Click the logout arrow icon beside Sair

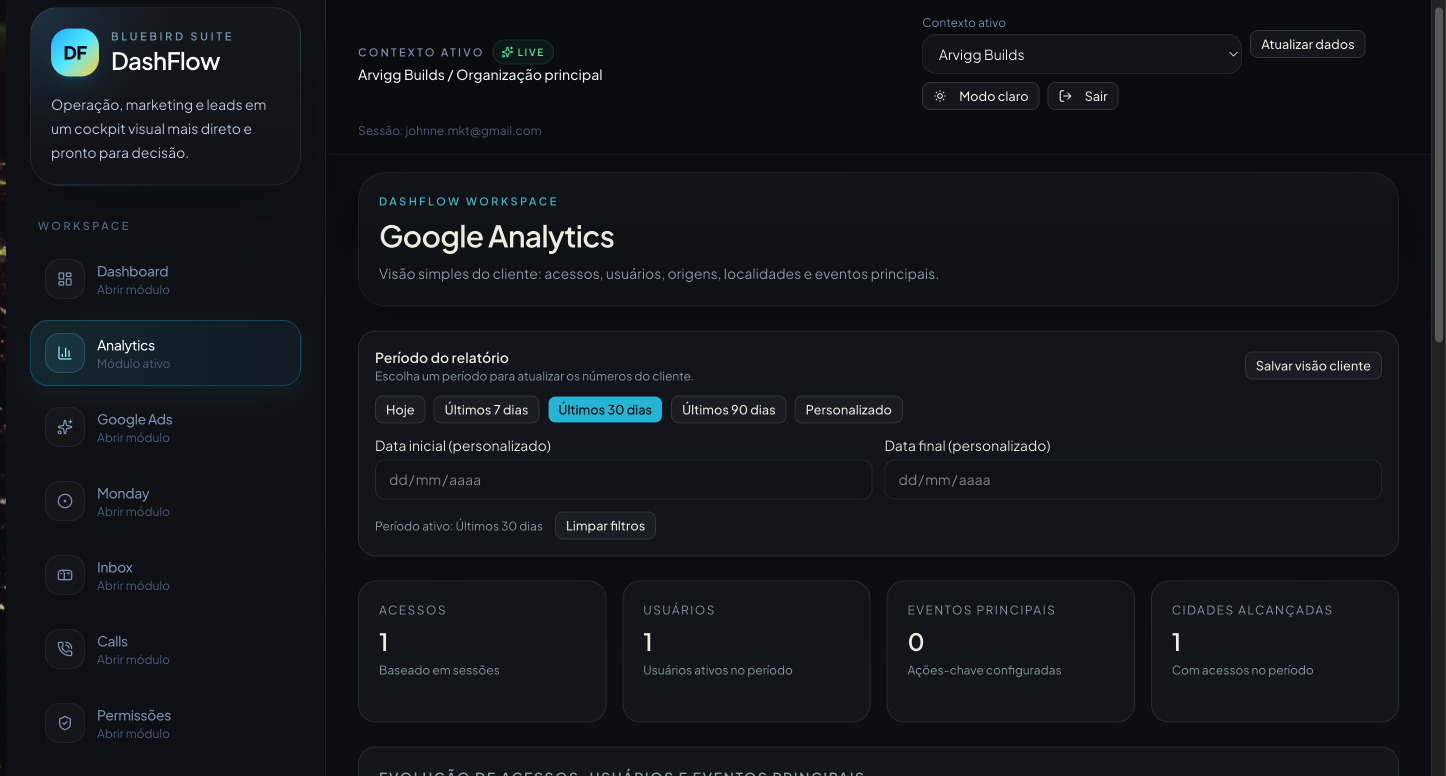1066,97
